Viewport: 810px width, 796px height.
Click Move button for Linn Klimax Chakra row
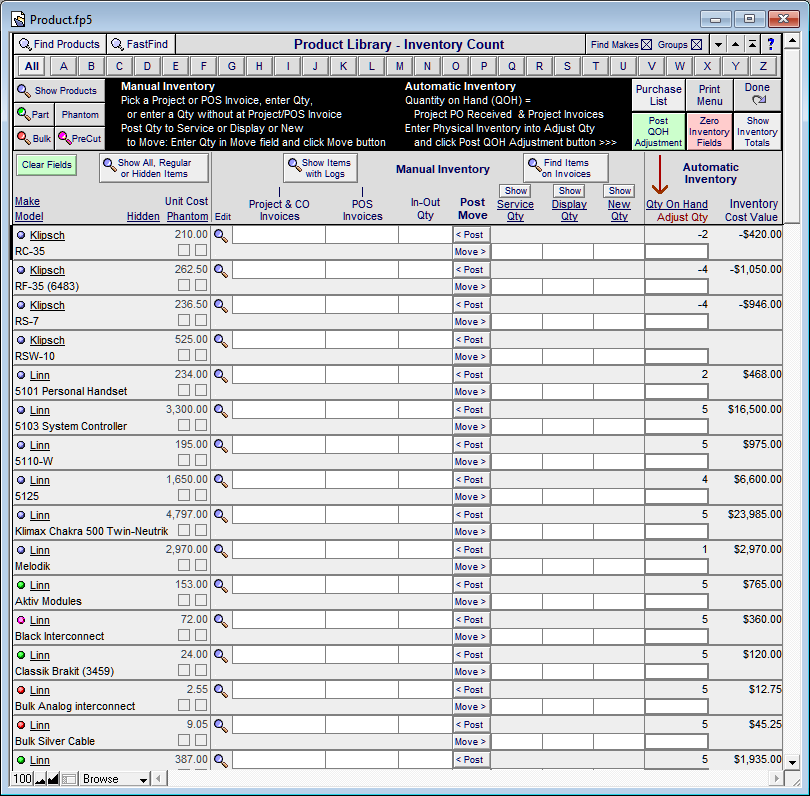coord(471,532)
